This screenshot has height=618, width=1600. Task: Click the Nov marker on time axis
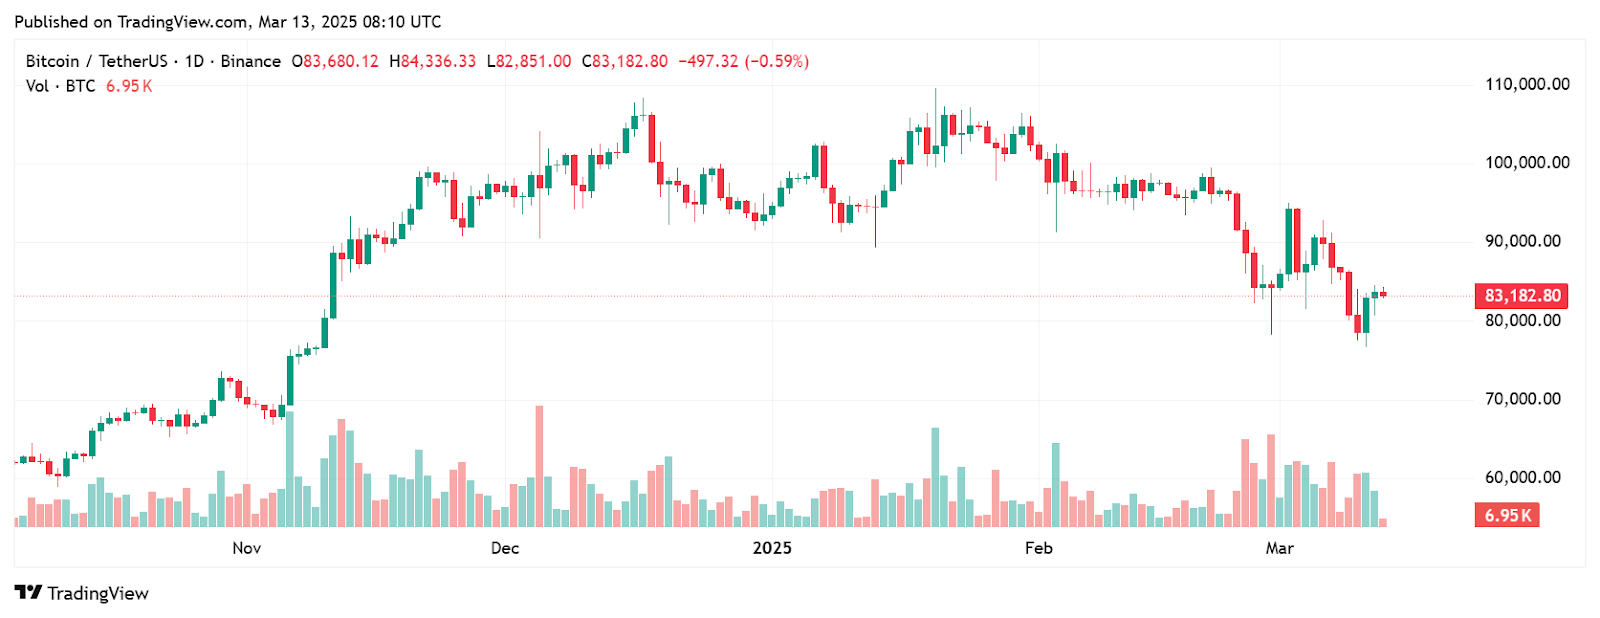point(246,548)
